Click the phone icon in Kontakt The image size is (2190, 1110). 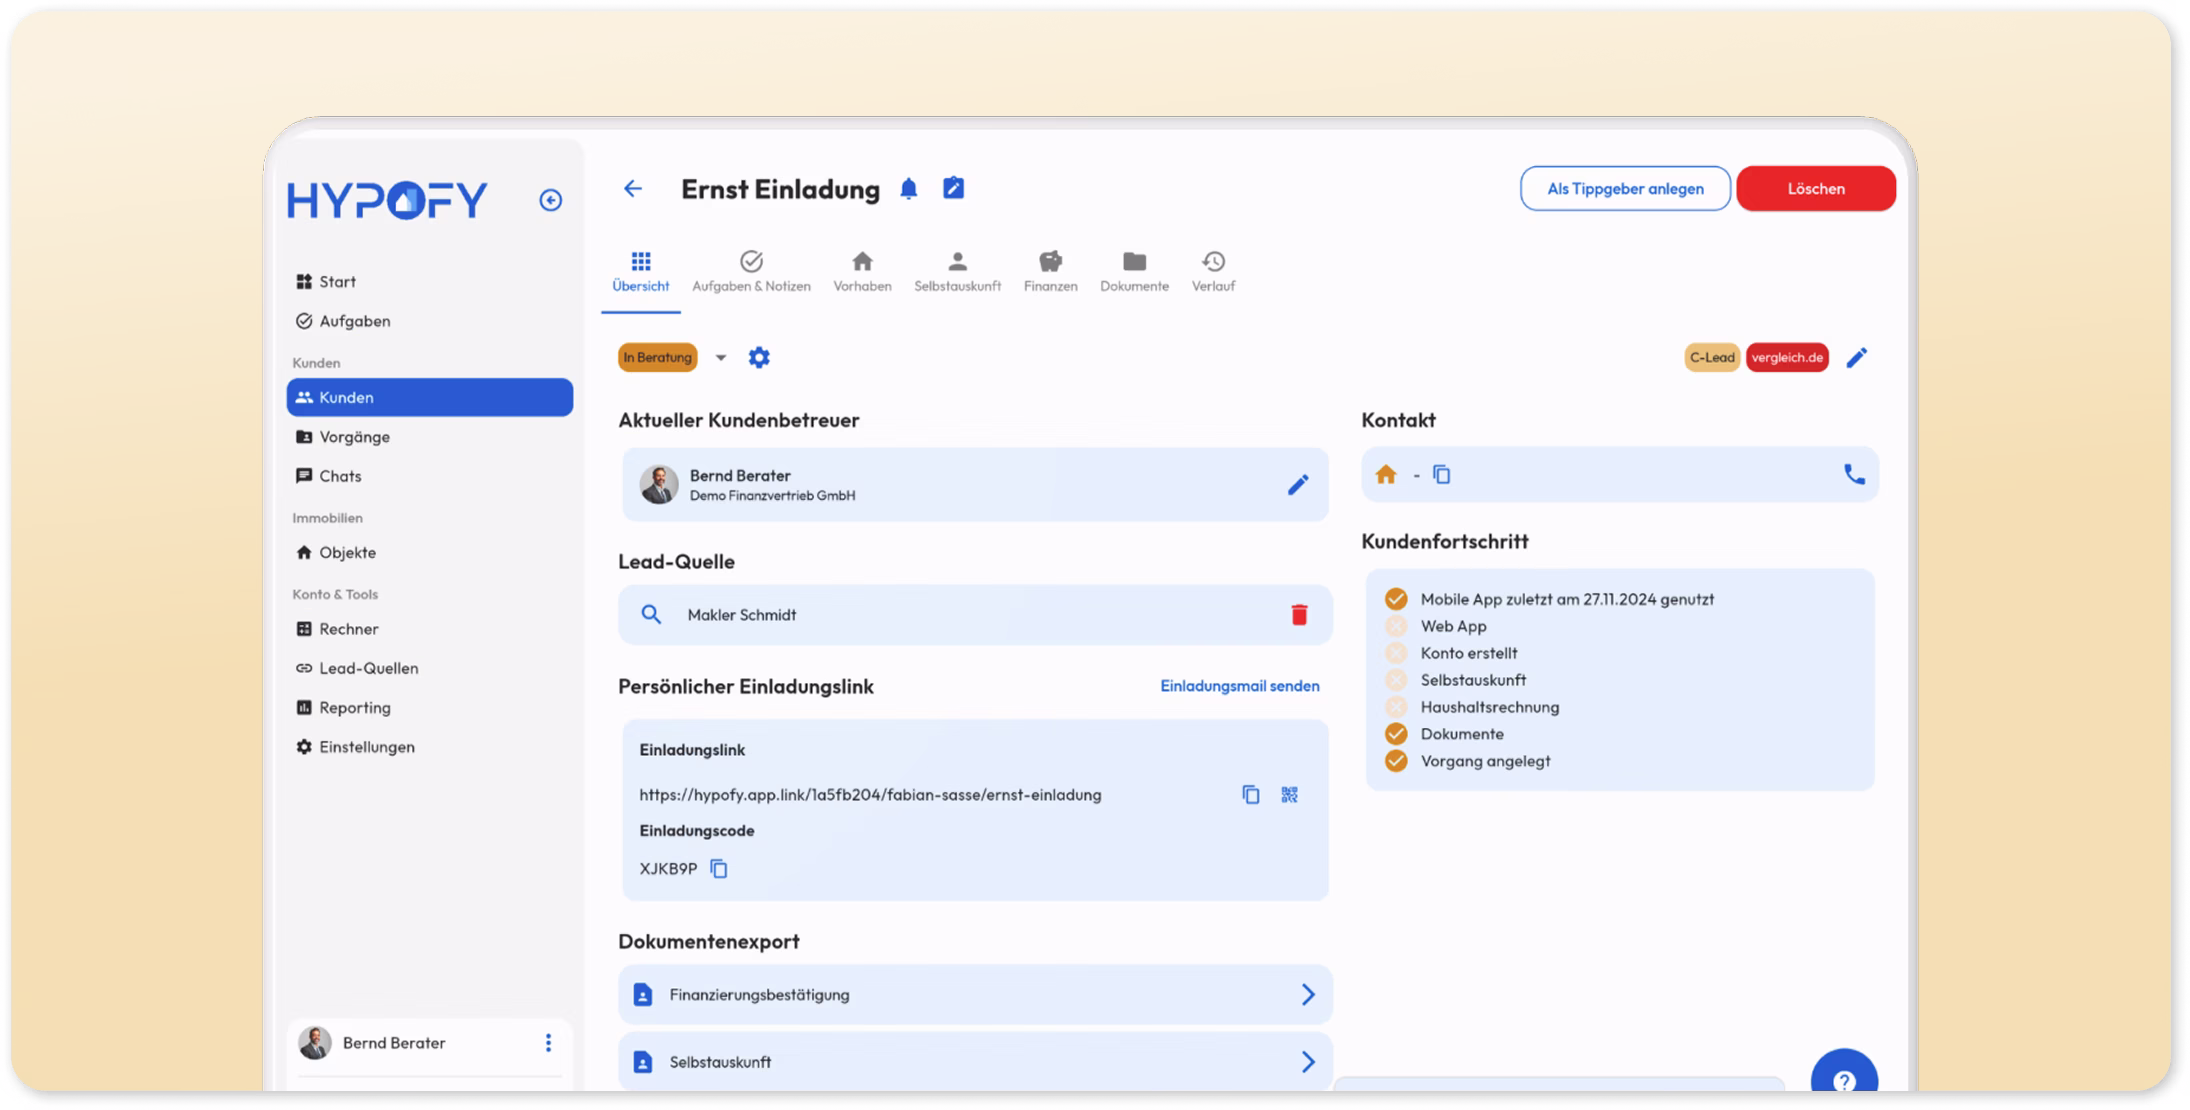1854,474
